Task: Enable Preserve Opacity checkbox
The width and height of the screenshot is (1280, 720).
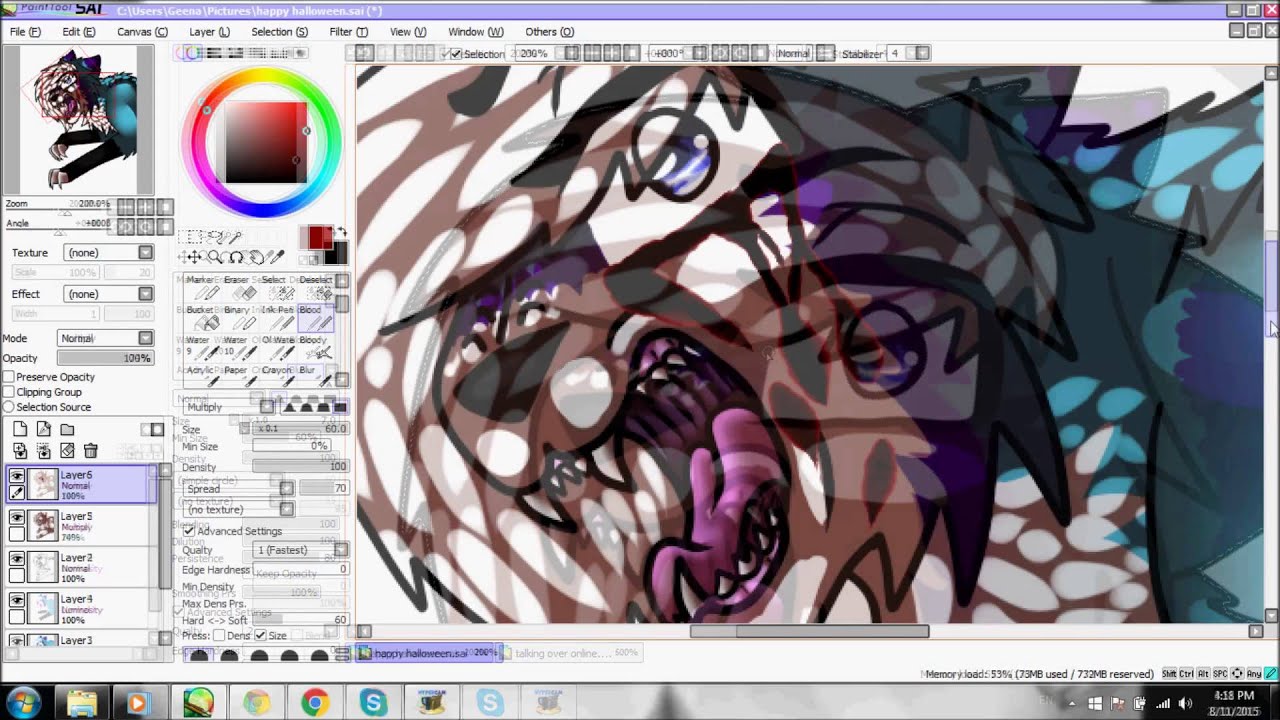Action: click(x=9, y=377)
